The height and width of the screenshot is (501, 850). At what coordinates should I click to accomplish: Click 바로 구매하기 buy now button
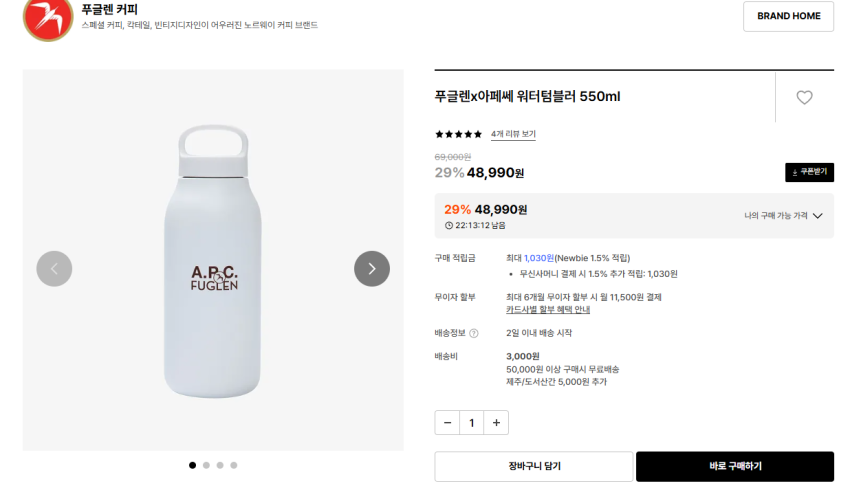(x=735, y=466)
